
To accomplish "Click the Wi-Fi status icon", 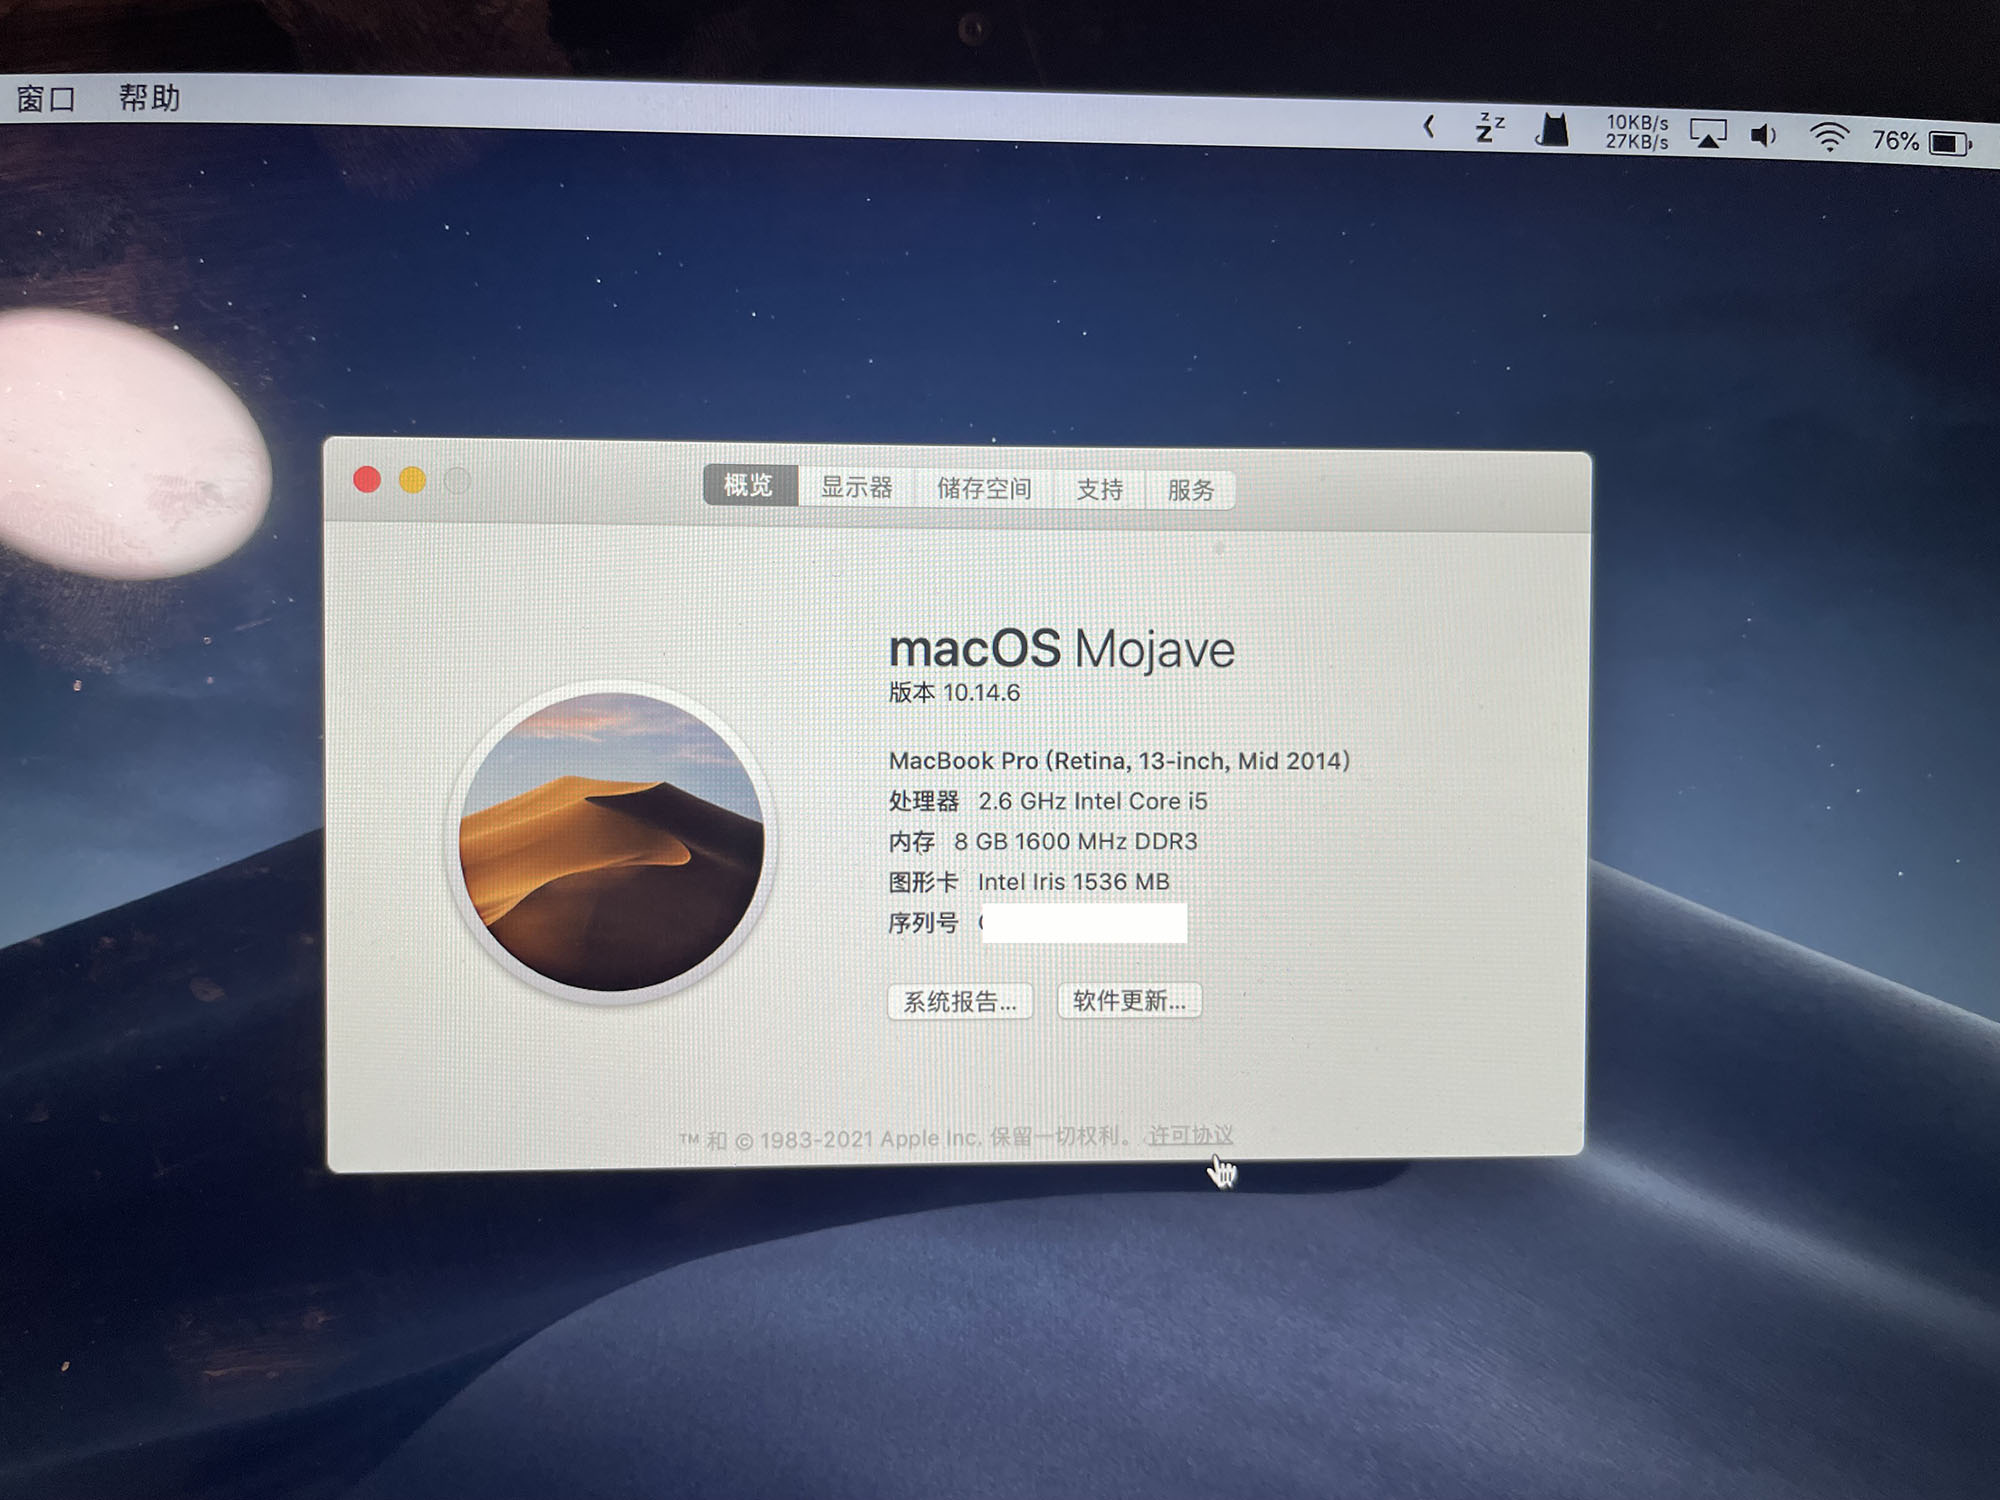I will 1829,137.
